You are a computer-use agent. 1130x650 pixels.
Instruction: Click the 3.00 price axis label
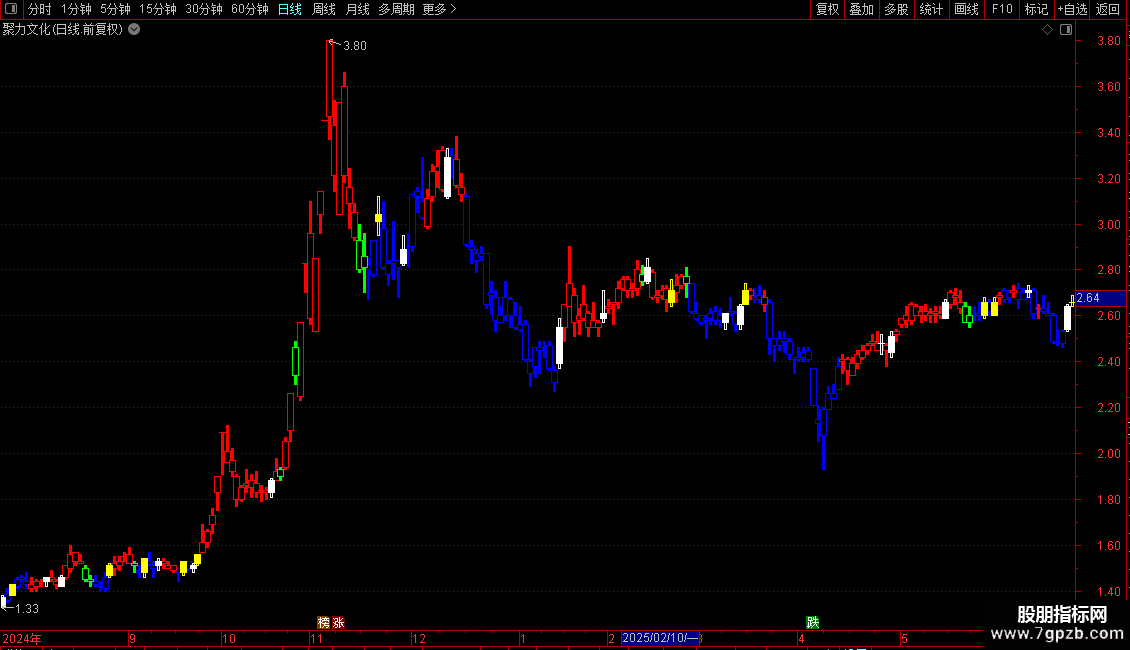tap(1108, 224)
